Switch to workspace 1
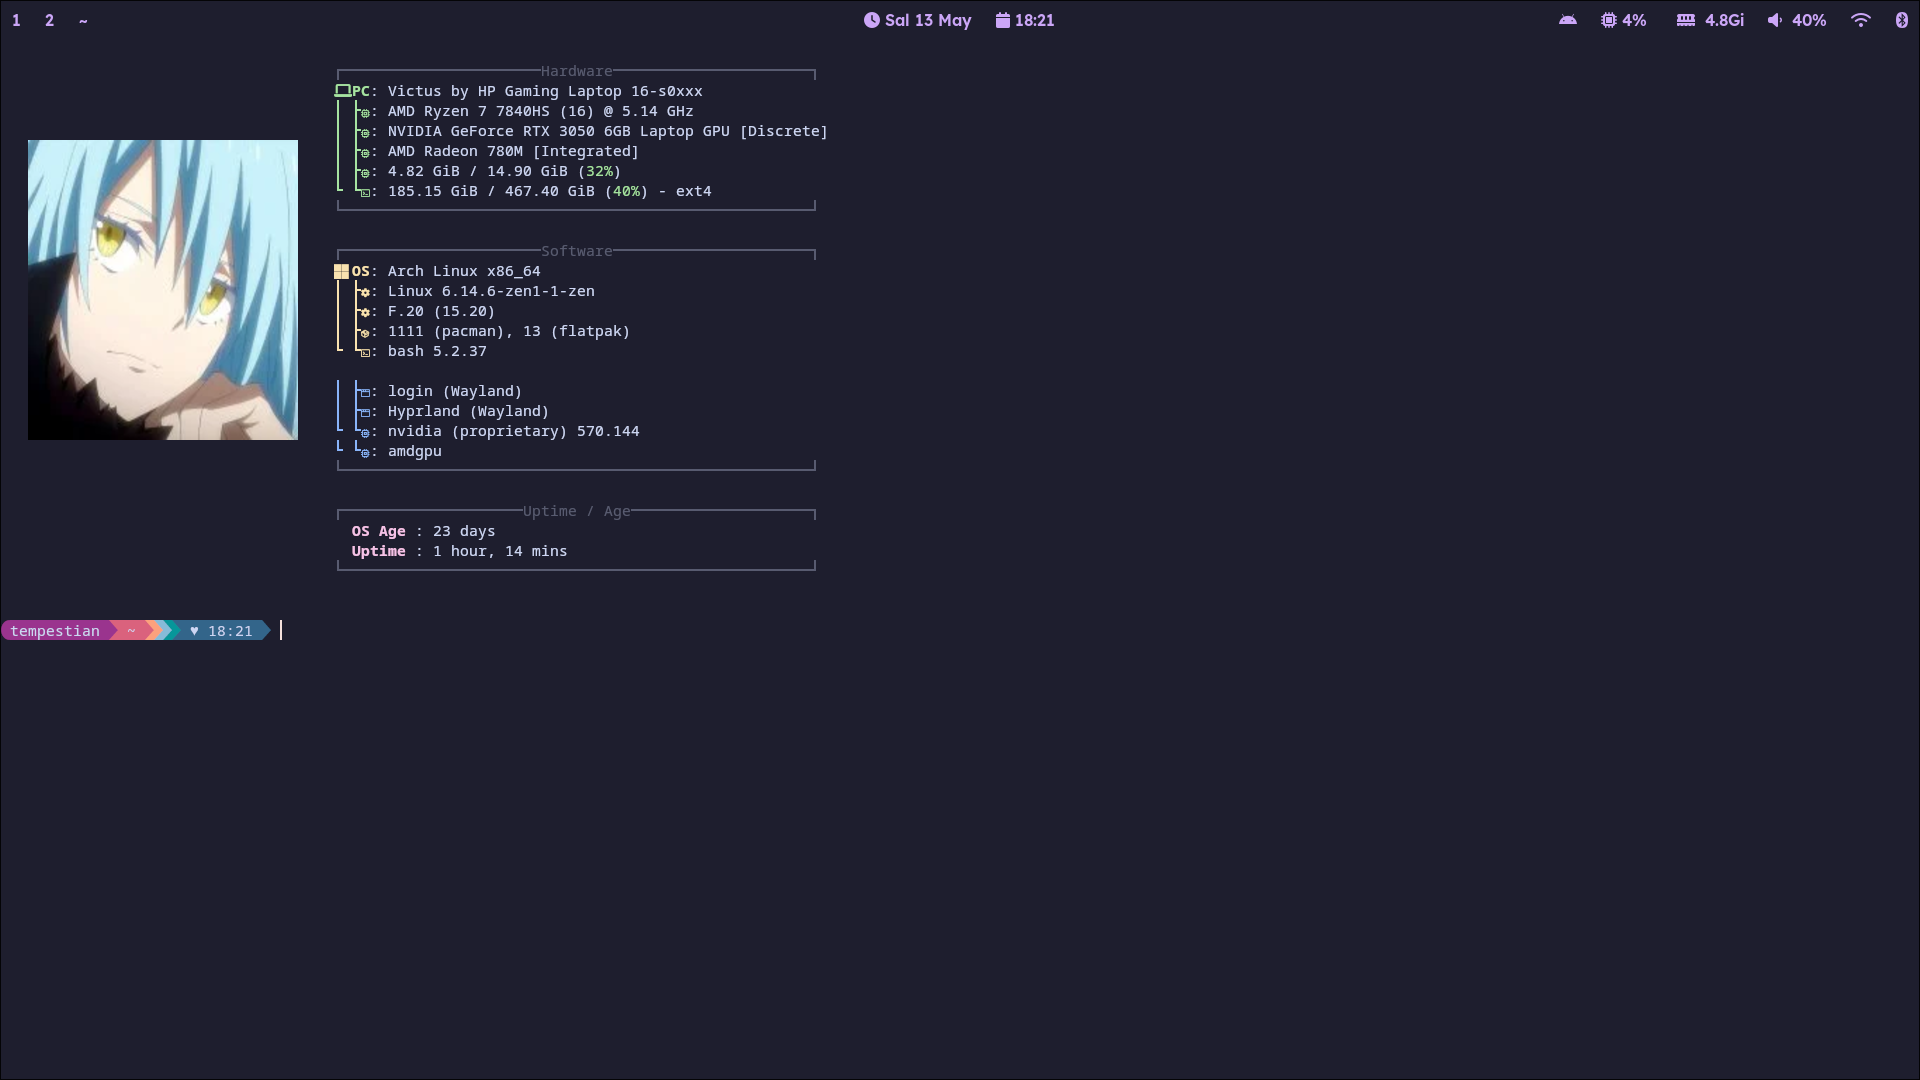Viewport: 1920px width, 1080px height. click(16, 20)
